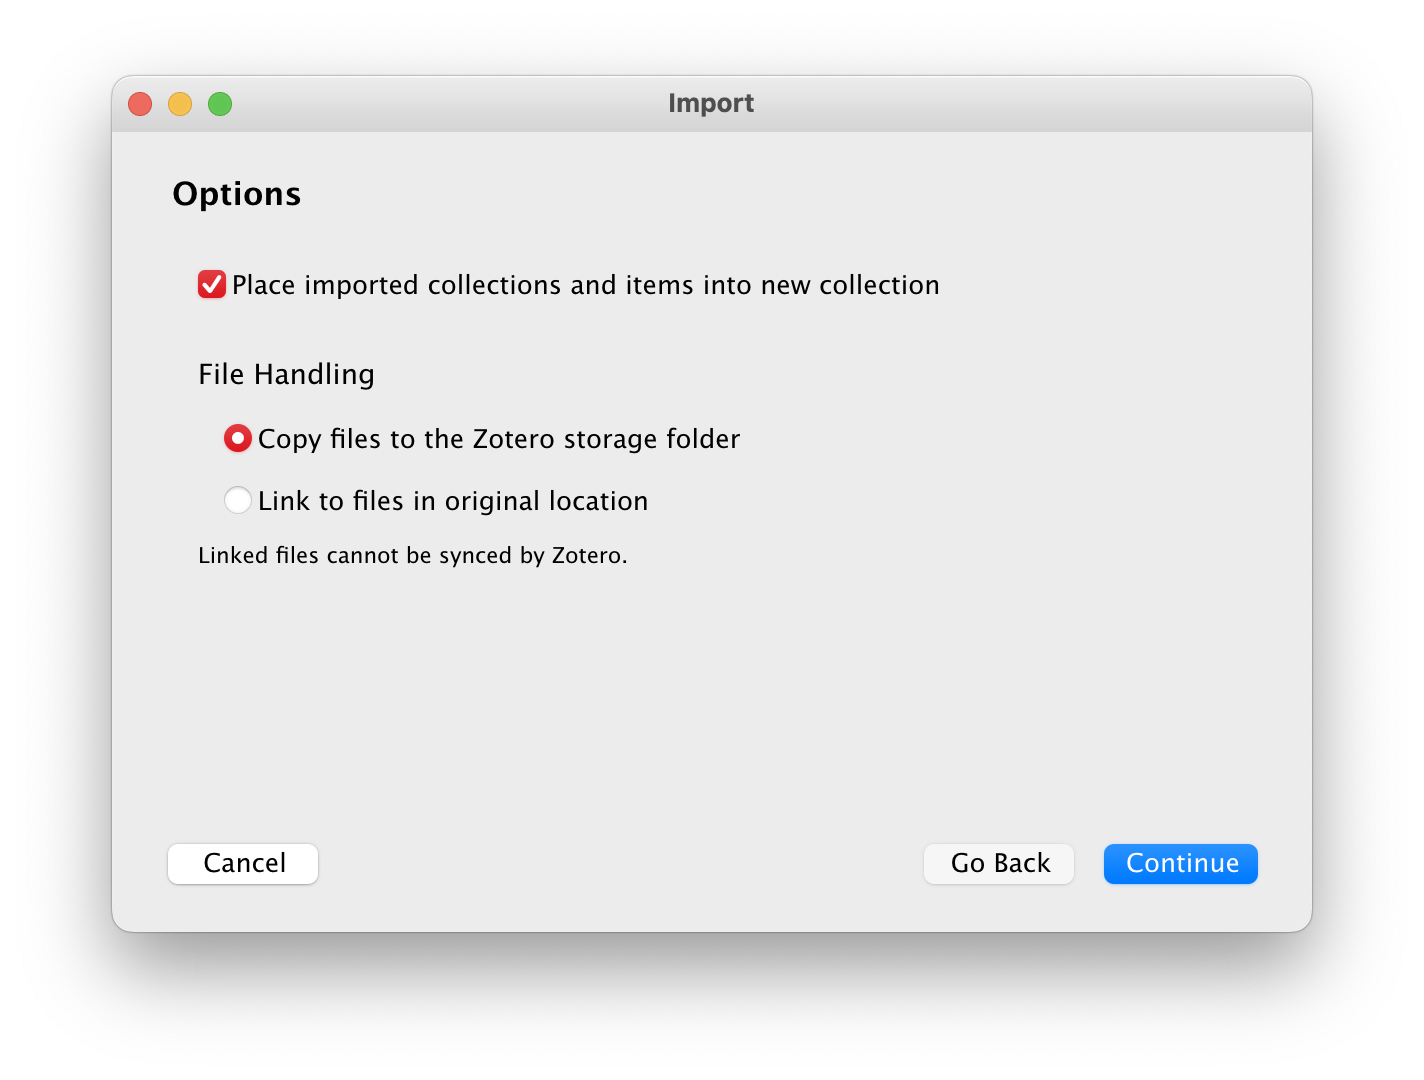1424x1080 pixels.
Task: Enable "Place imported collections and items into new collection"
Action: coord(210,285)
